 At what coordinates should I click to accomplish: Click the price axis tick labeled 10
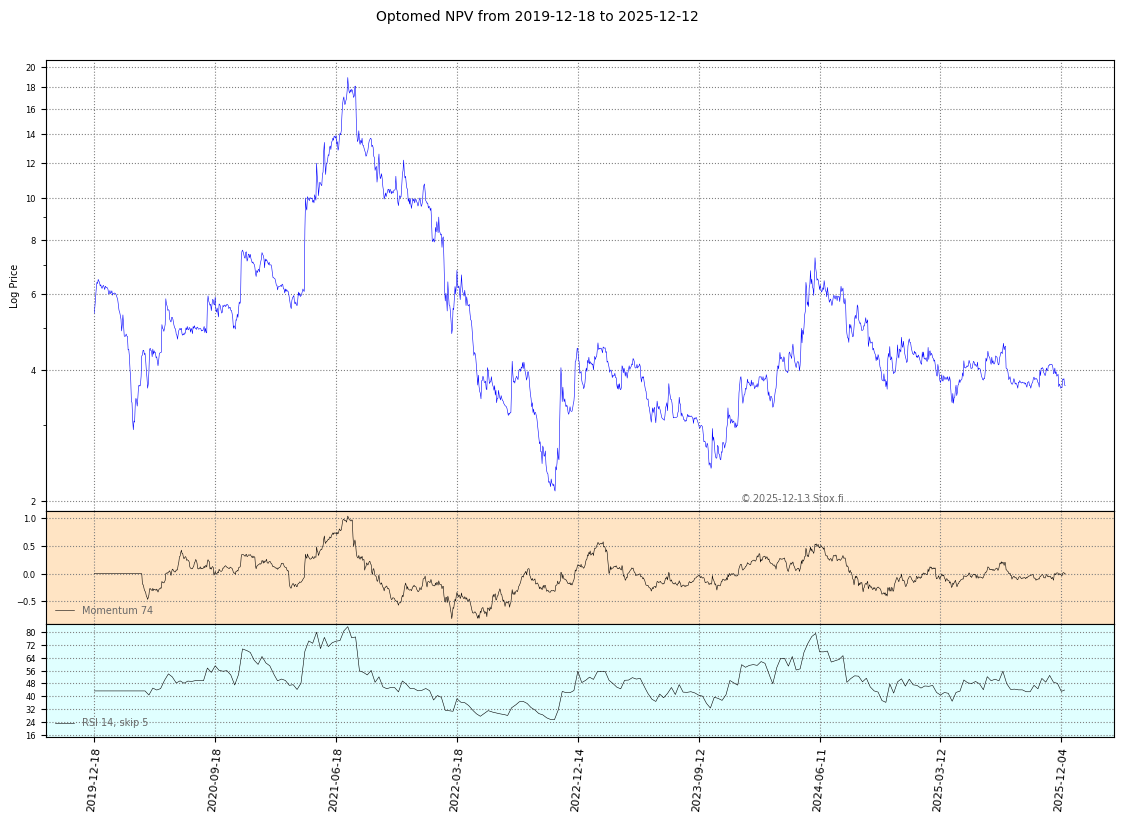point(31,199)
